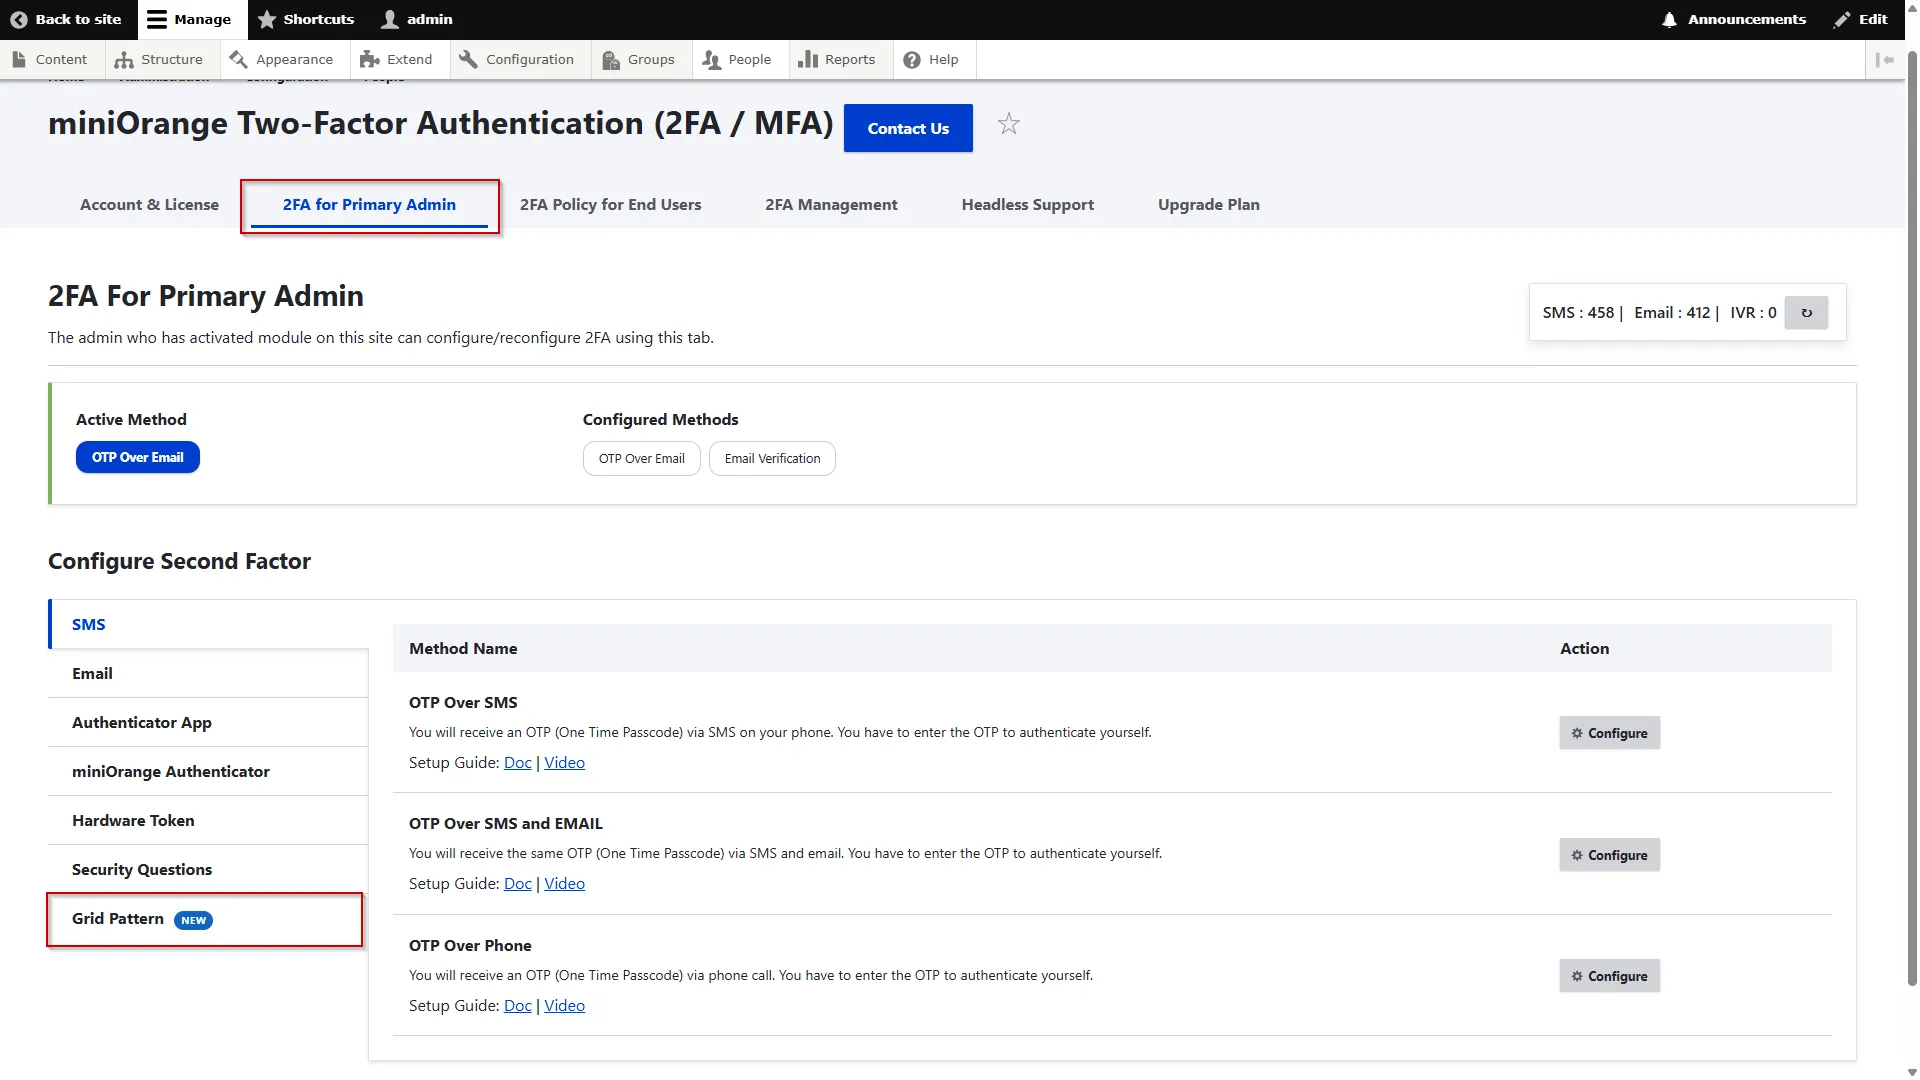Select 2FA for Primary Admin tab
The width and height of the screenshot is (1920, 1080).
pyautogui.click(x=369, y=205)
